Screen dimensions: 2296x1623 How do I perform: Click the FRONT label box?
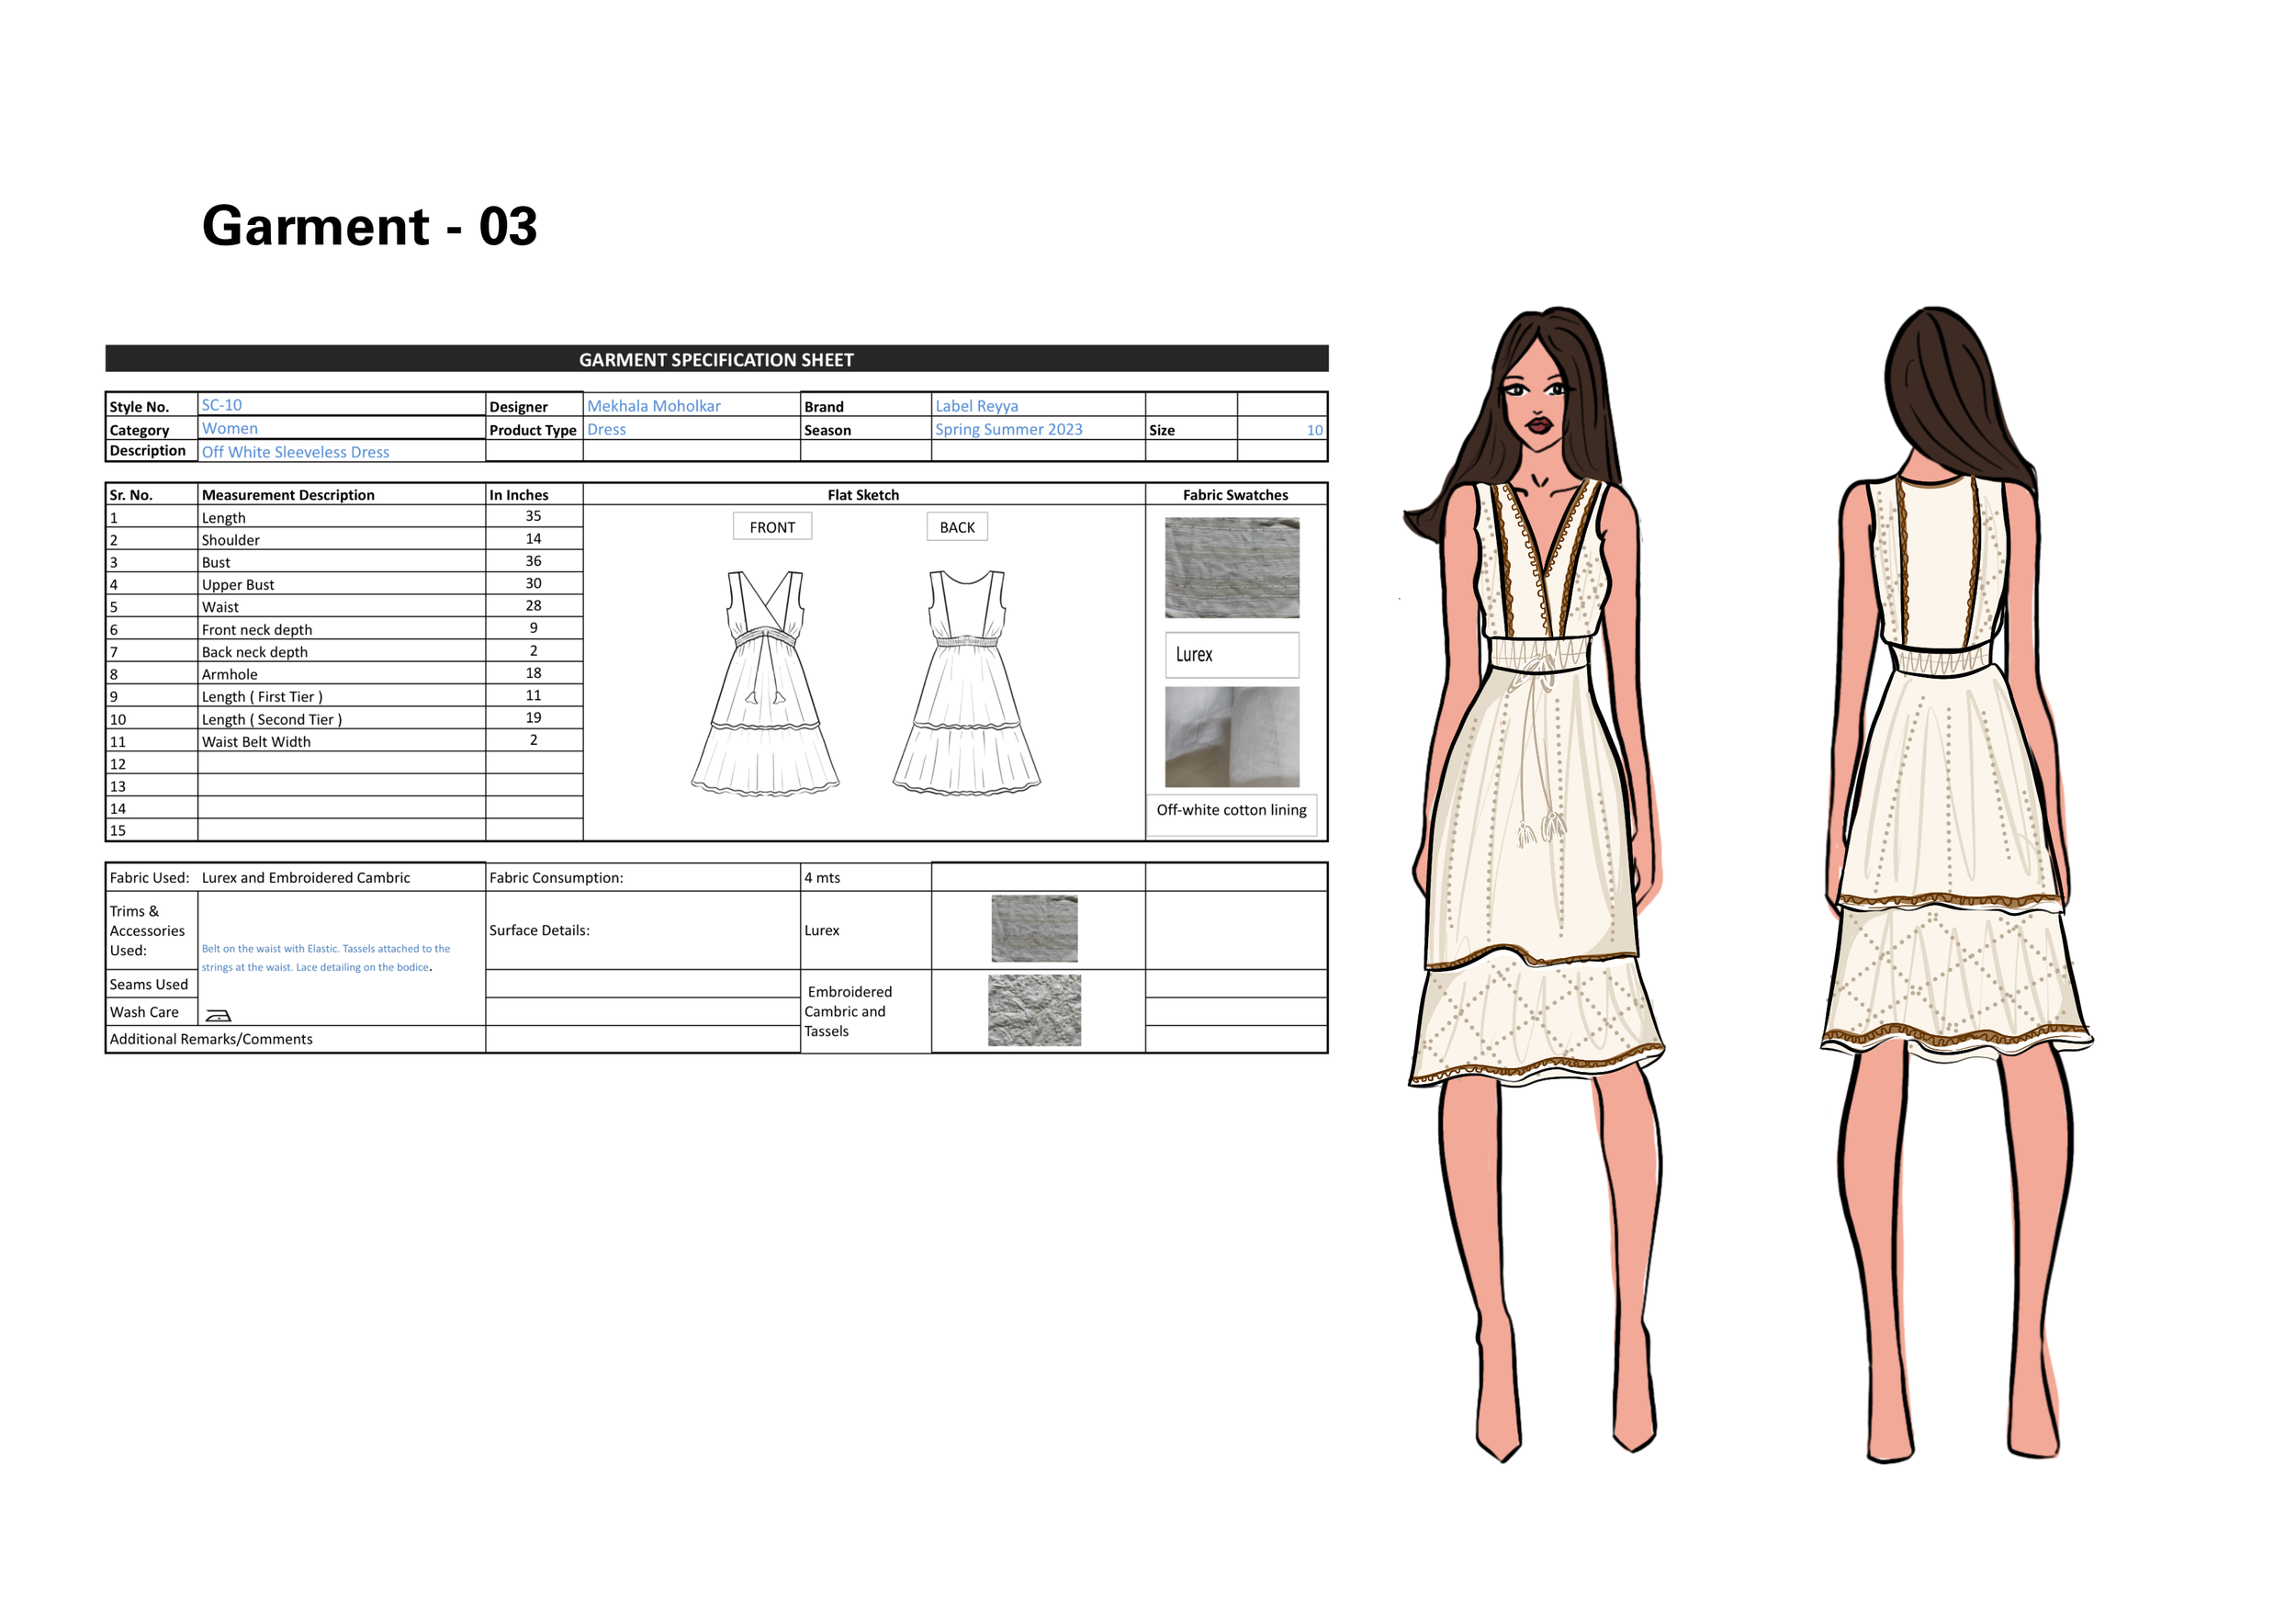click(772, 527)
